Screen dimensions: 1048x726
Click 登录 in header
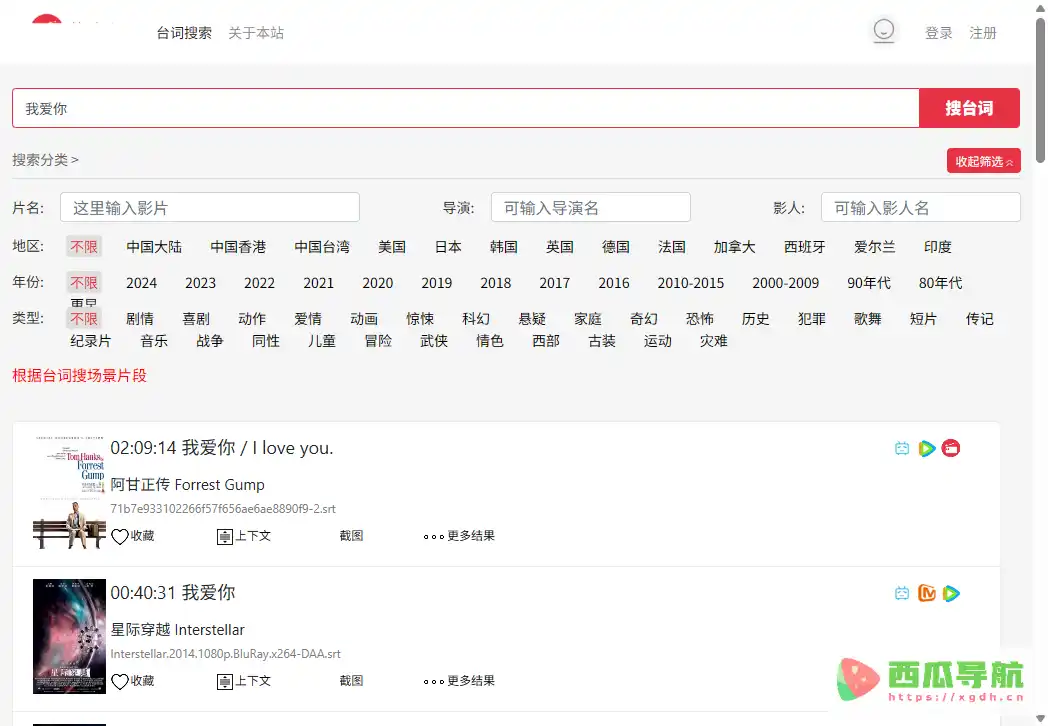[x=938, y=33]
